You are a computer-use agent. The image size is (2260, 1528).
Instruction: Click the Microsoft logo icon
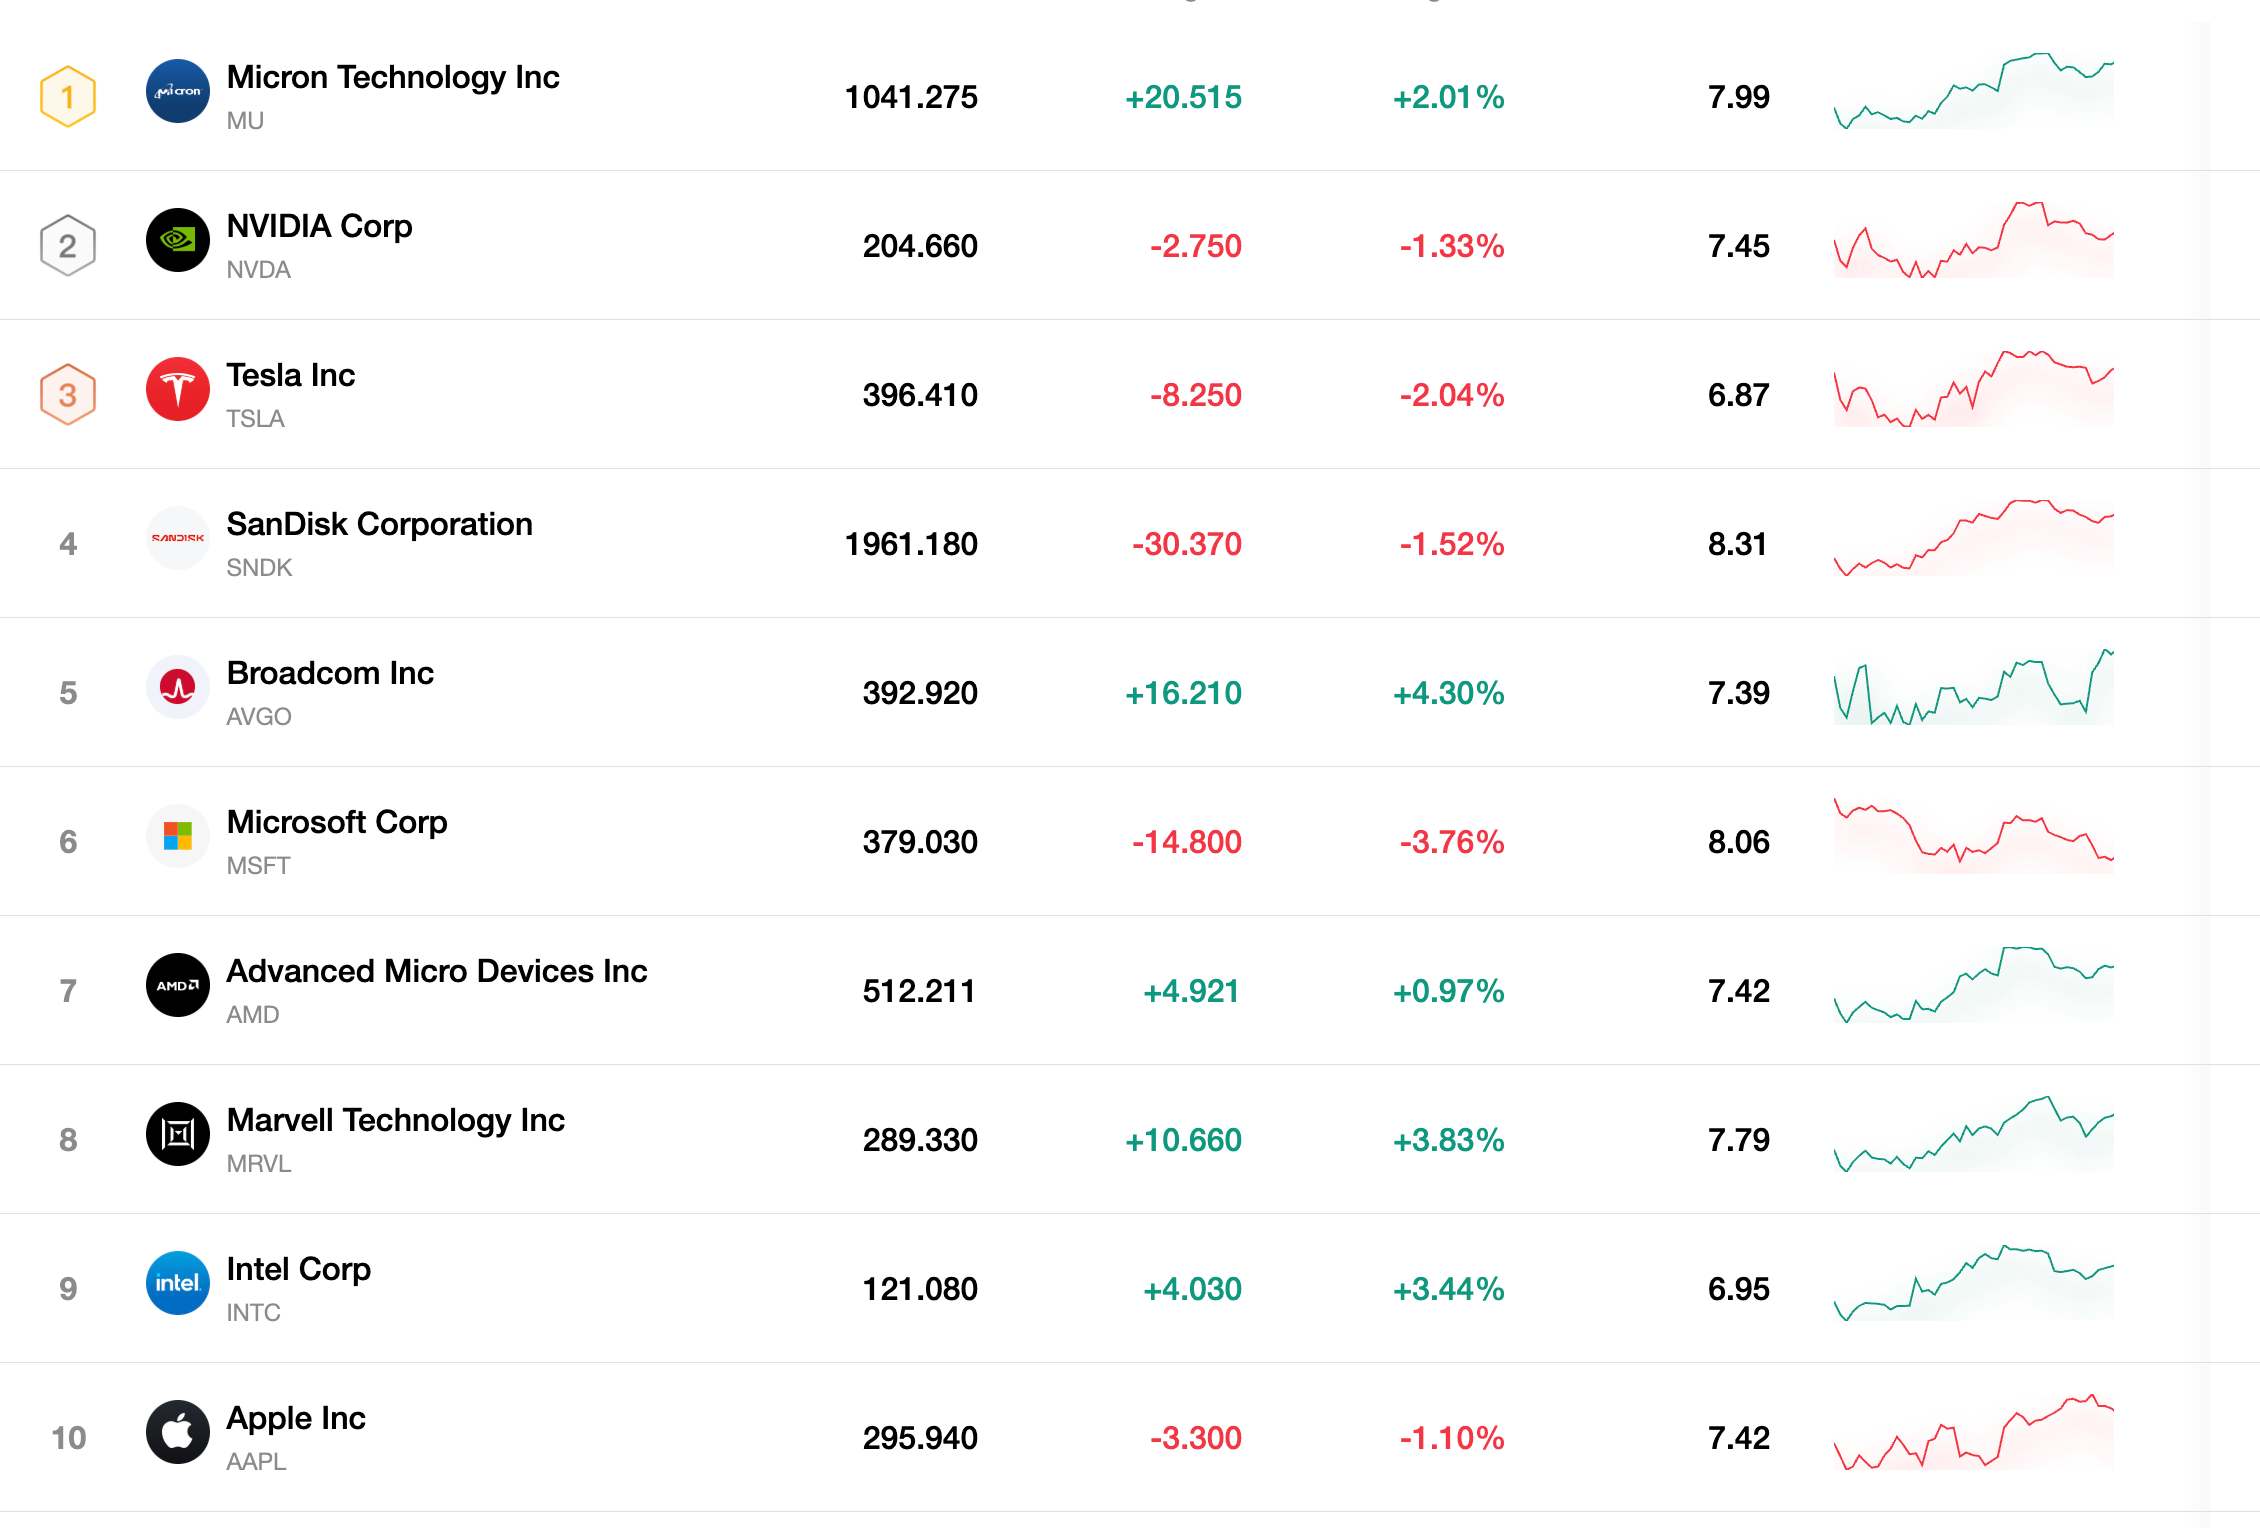[x=178, y=836]
